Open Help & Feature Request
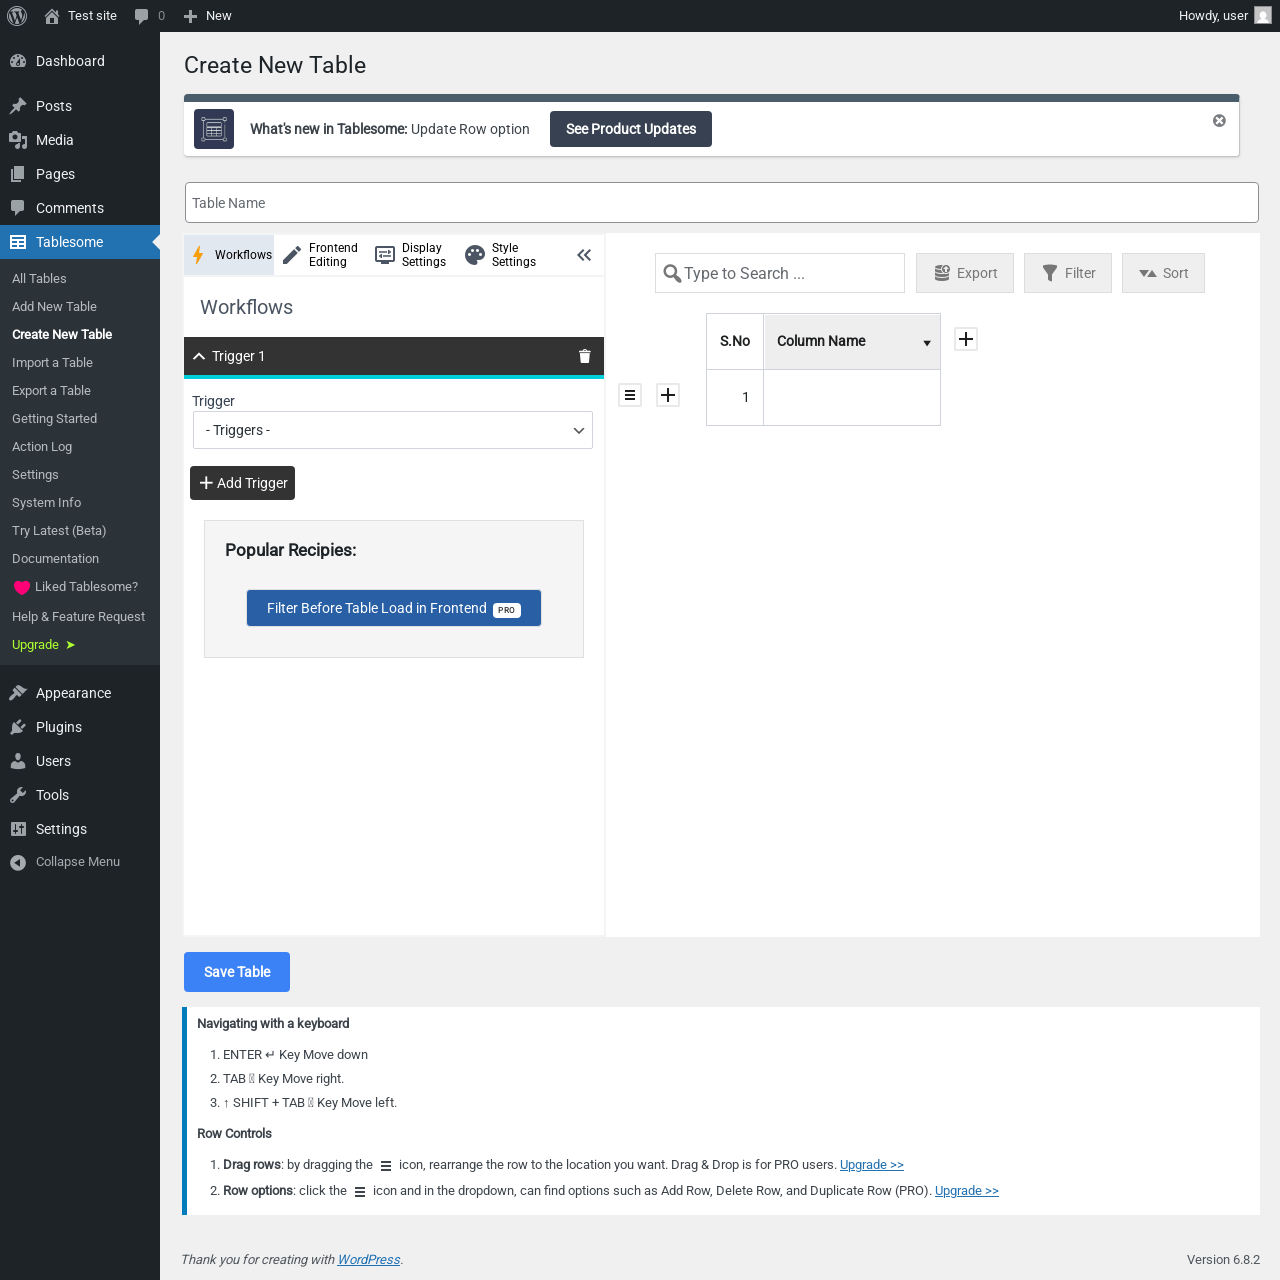Viewport: 1280px width, 1280px height. tap(78, 617)
